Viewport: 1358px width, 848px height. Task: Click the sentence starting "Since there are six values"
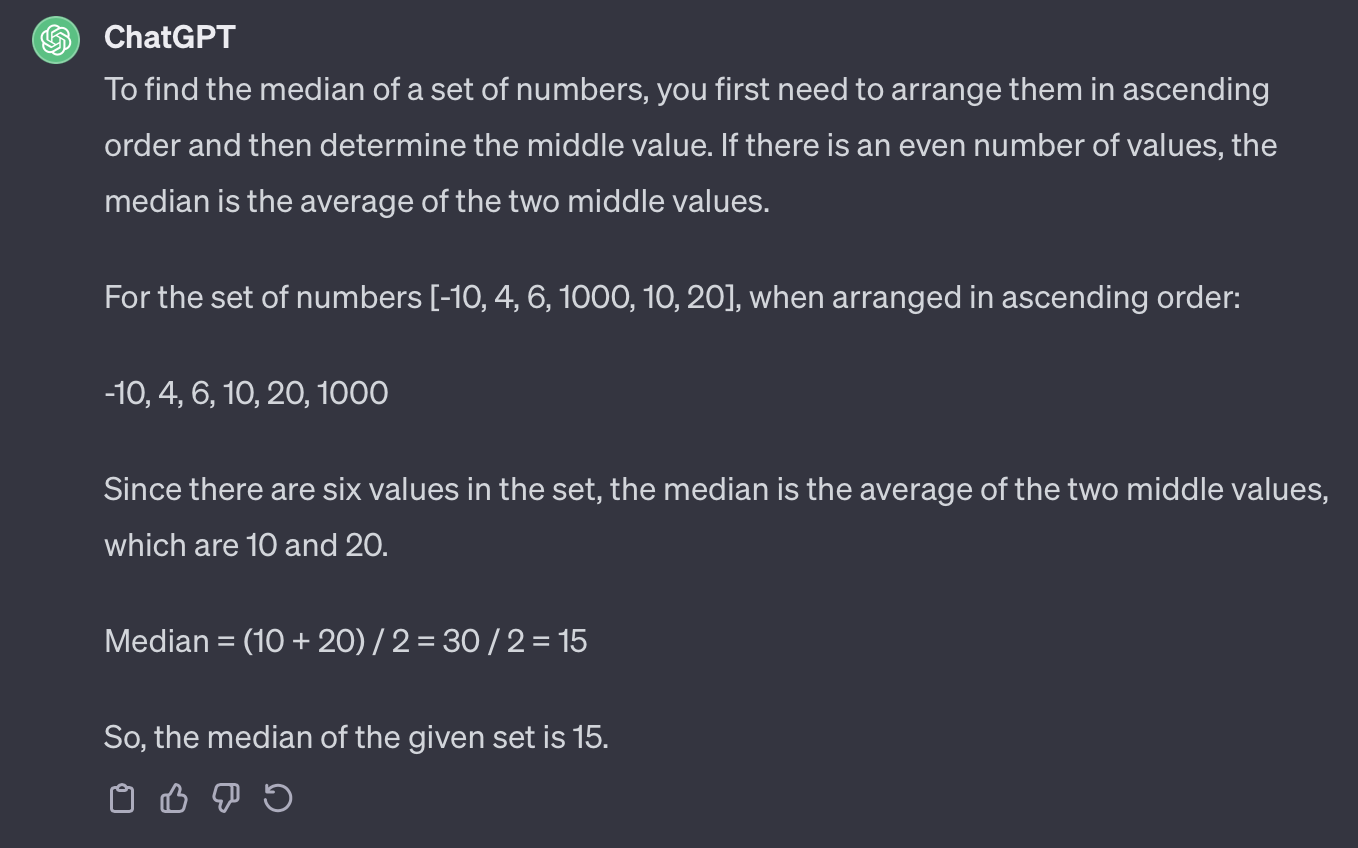[716, 490]
